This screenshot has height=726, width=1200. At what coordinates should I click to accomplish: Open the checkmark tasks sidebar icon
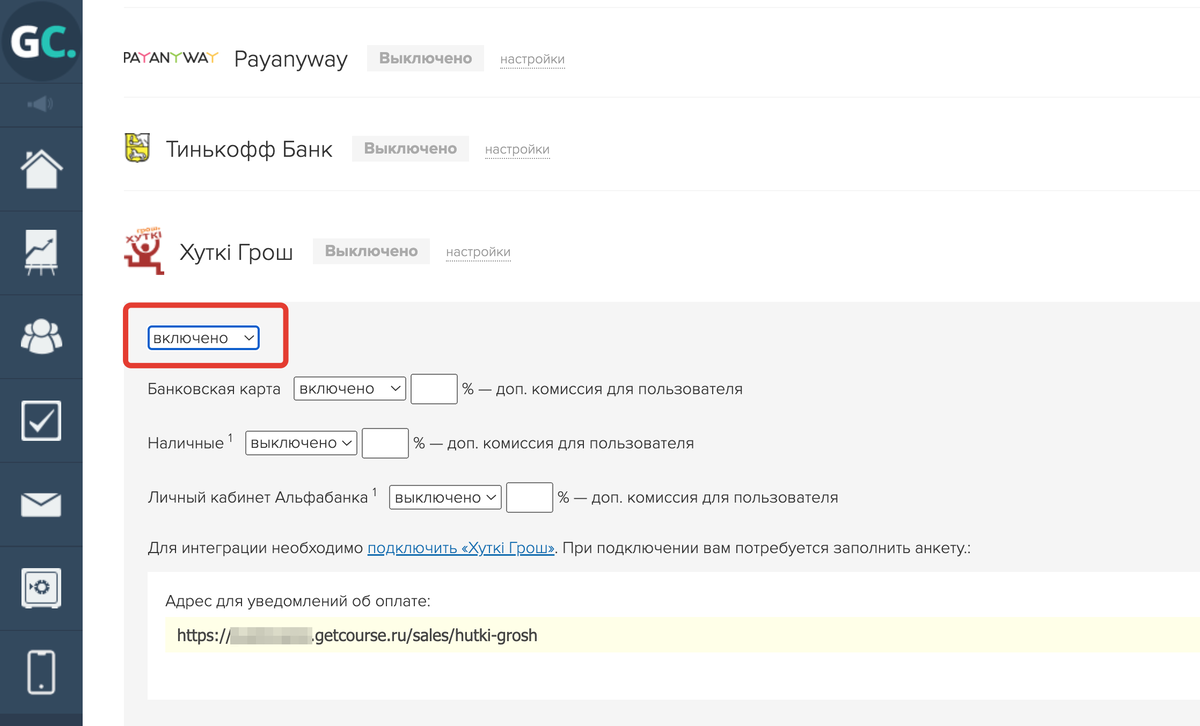[x=41, y=421]
